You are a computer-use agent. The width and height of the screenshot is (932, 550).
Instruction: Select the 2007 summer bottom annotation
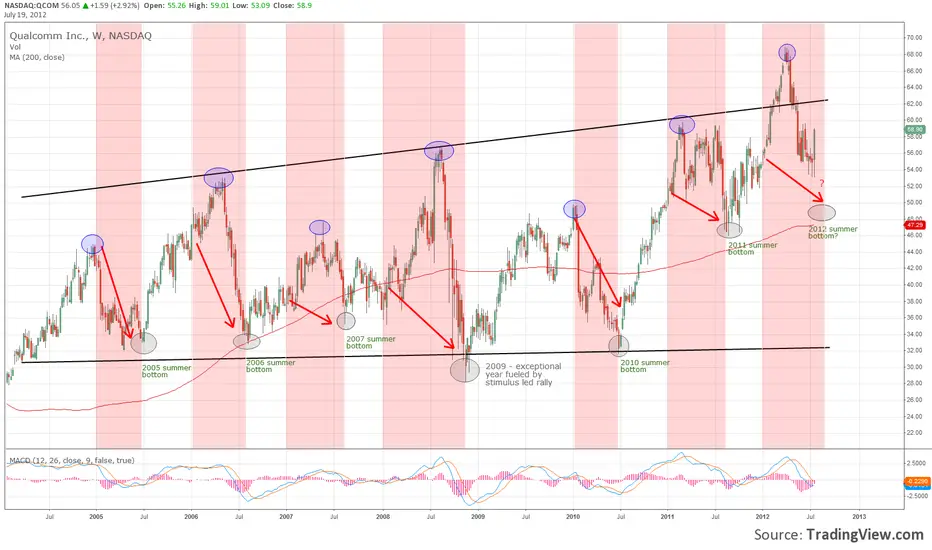point(371,342)
